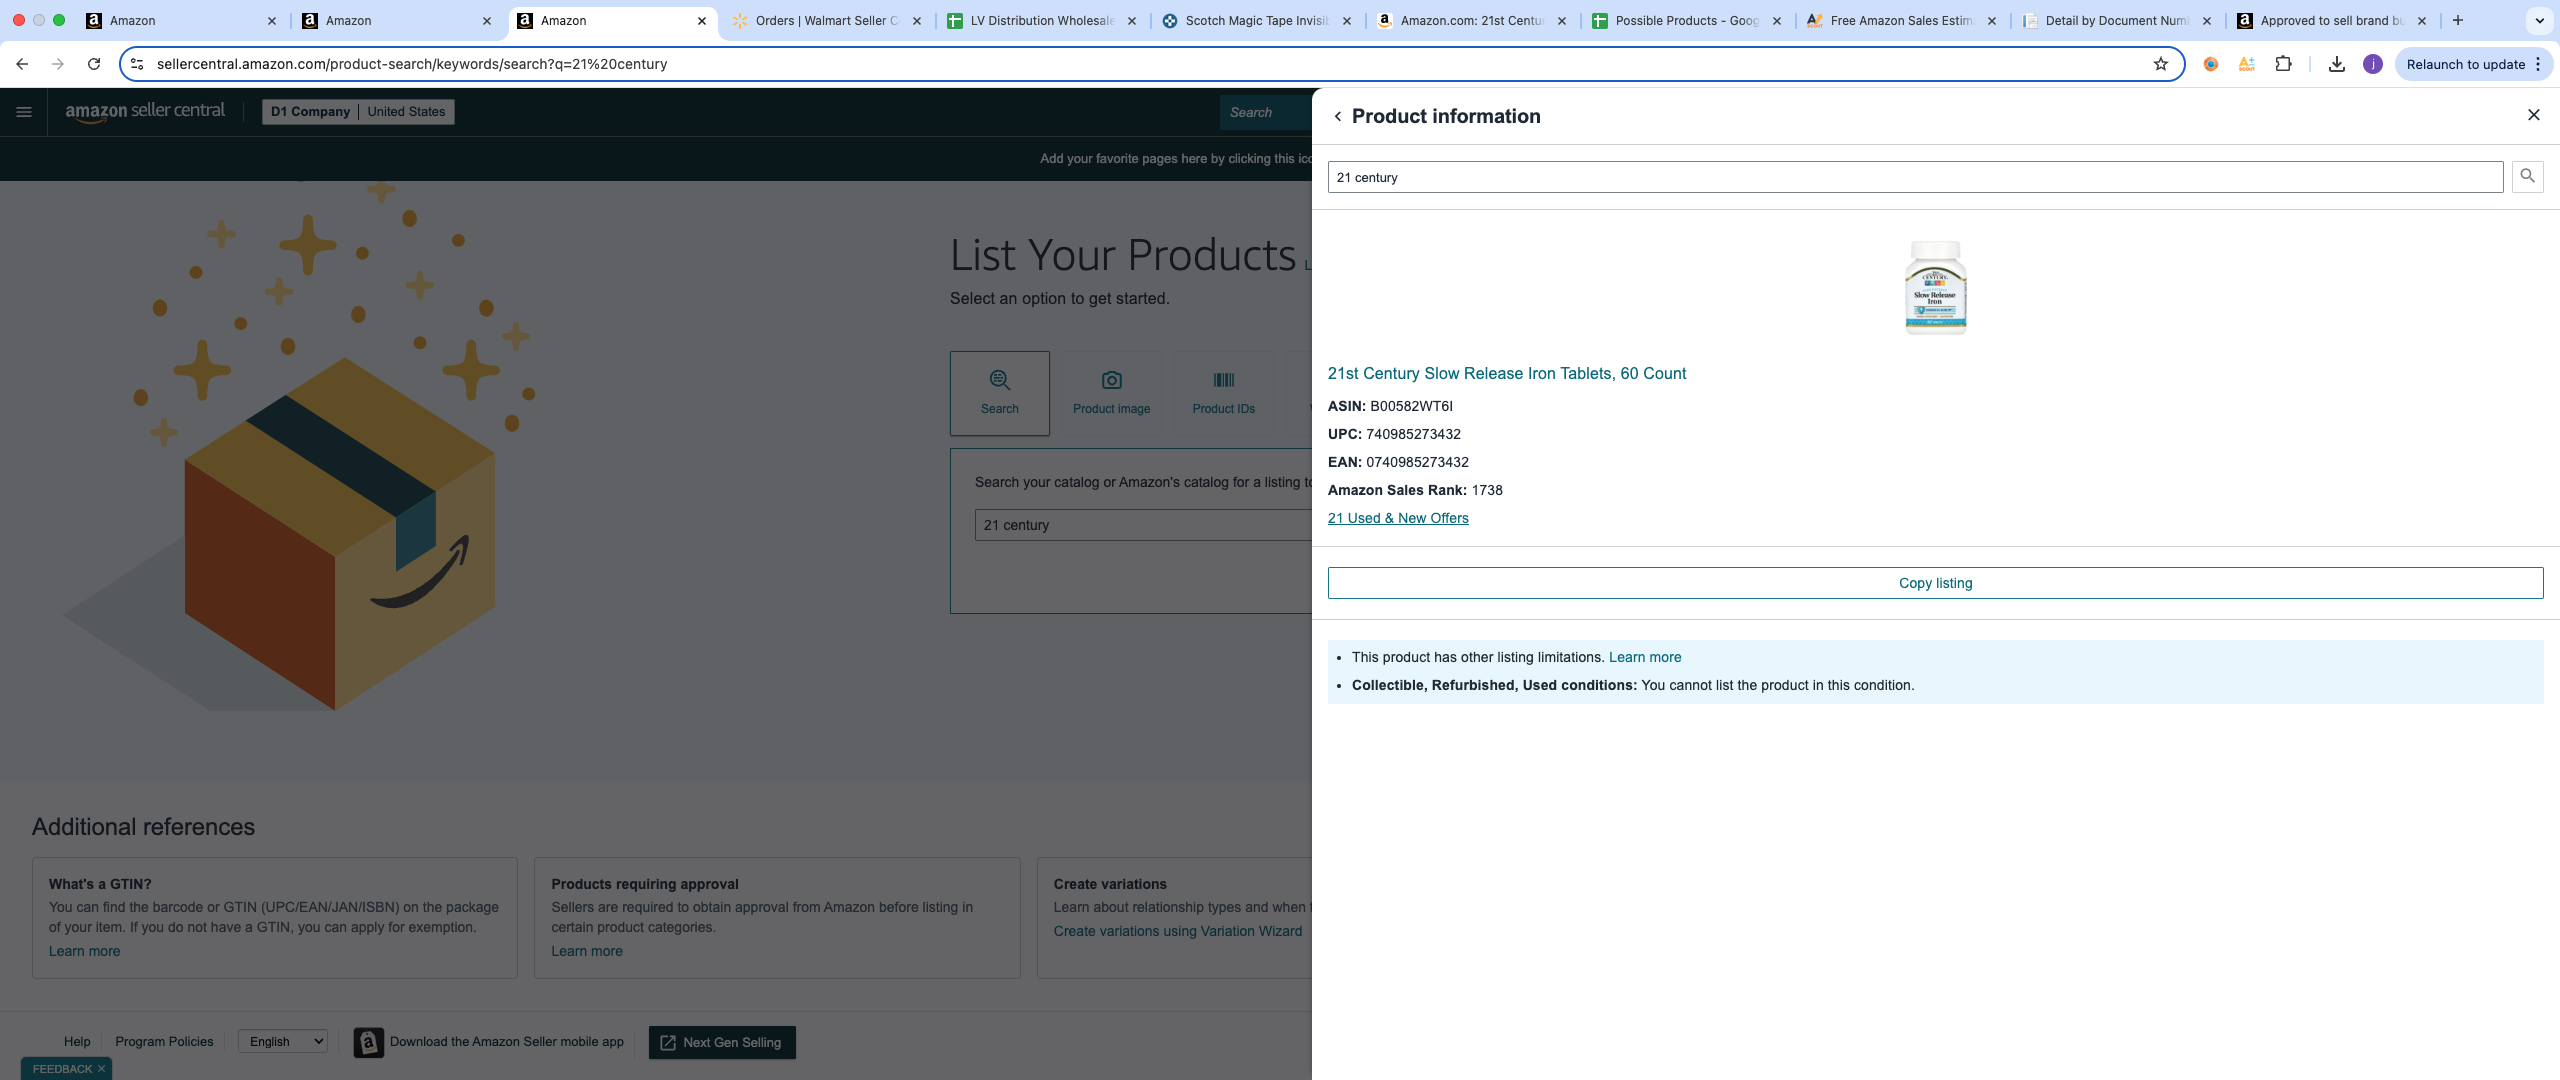This screenshot has width=2560, height=1080.
Task: Click the Amazon Seller Central logo
Action: pyautogui.click(x=145, y=111)
